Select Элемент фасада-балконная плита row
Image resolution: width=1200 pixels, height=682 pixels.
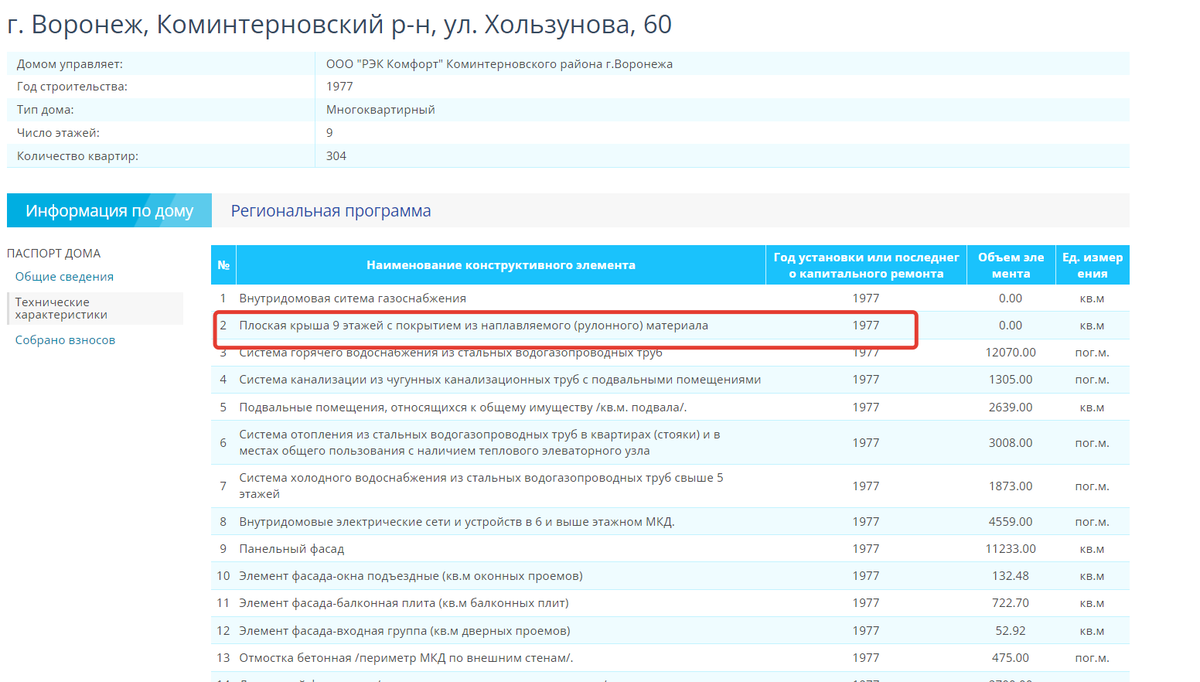coord(671,603)
